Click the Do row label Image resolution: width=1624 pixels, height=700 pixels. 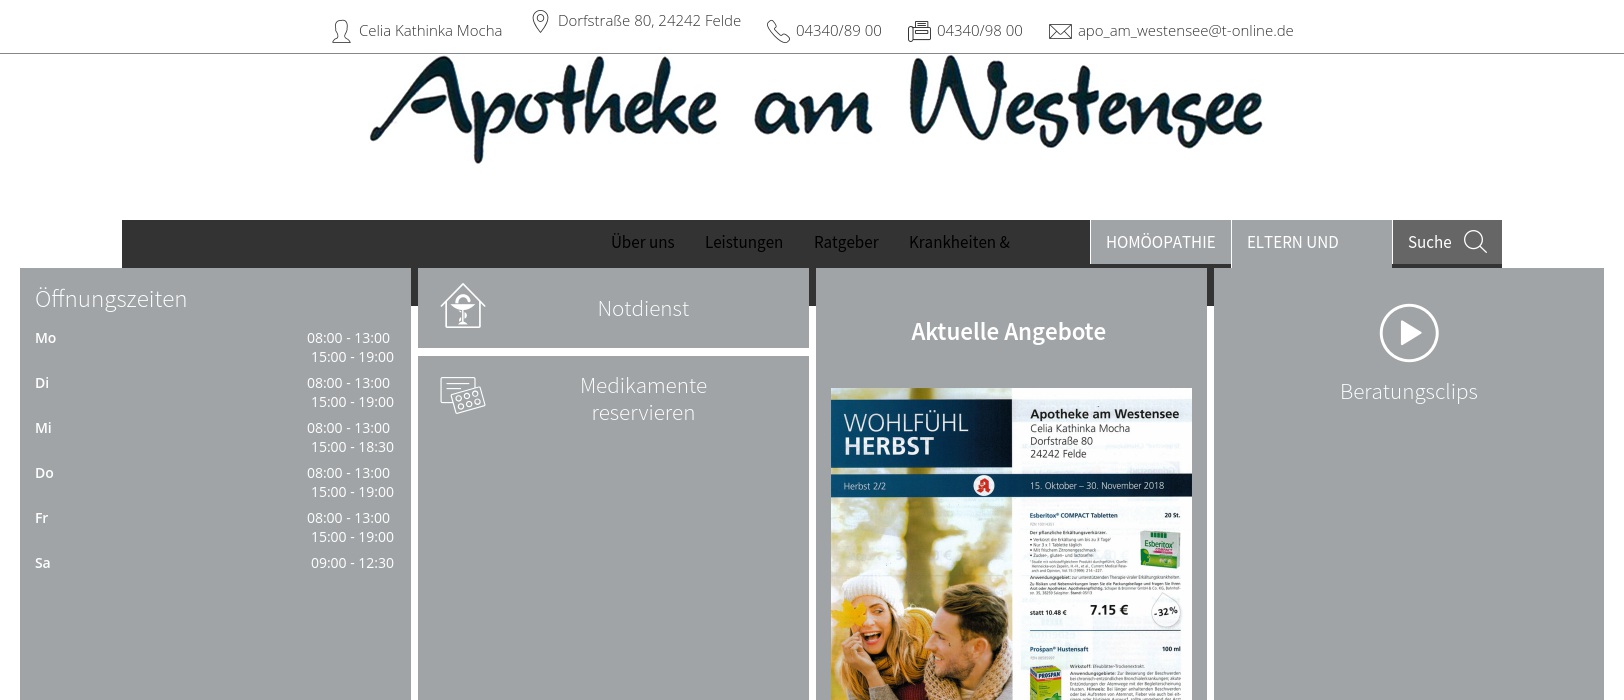tap(44, 473)
